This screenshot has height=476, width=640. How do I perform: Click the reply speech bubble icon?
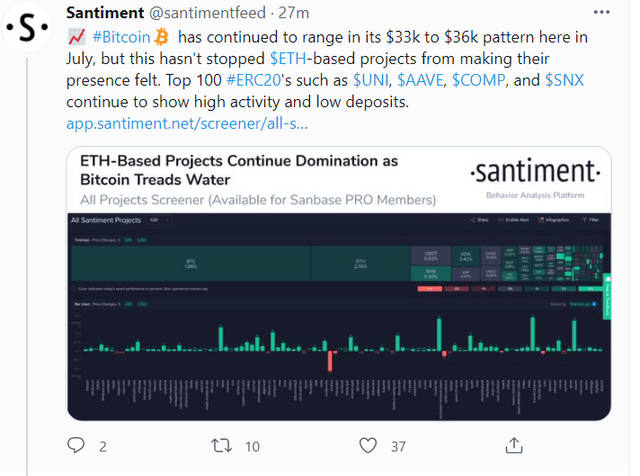click(x=78, y=445)
